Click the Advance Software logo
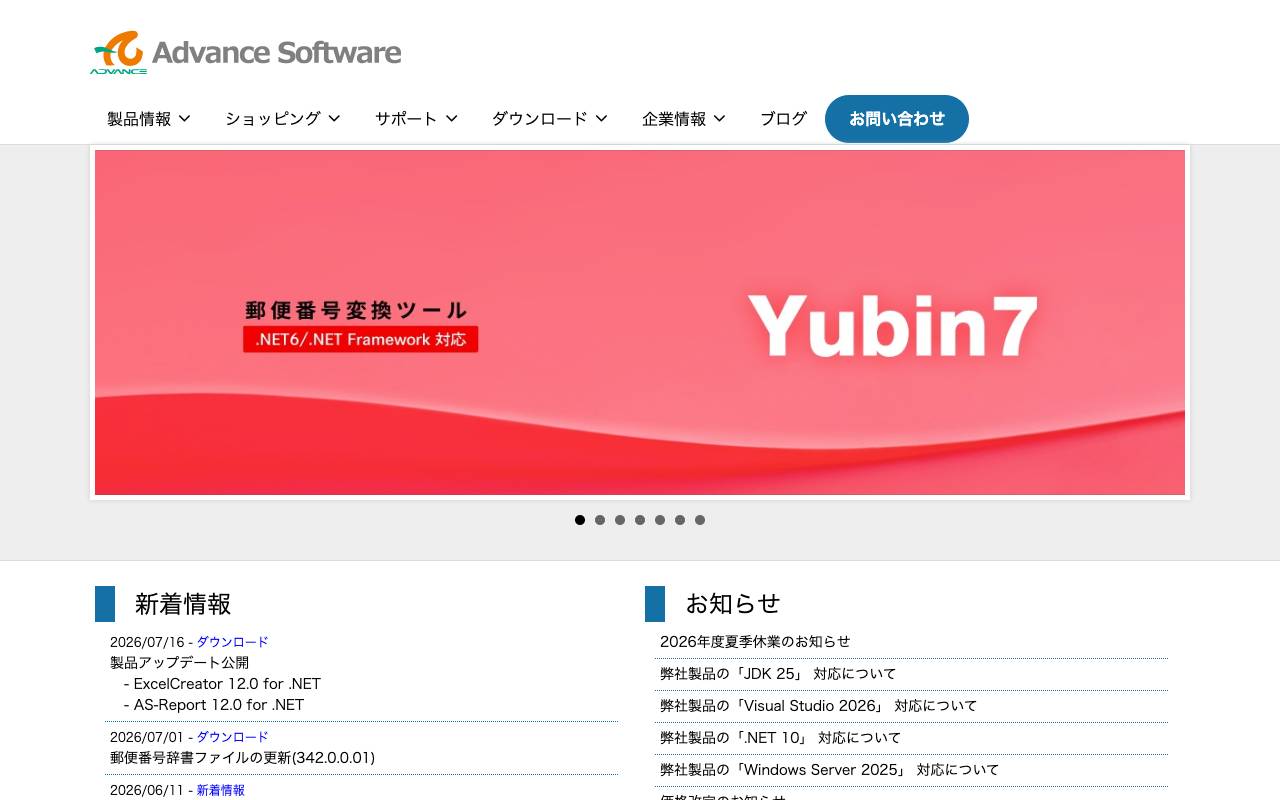Screen dimensions: 1280x800 click(246, 53)
